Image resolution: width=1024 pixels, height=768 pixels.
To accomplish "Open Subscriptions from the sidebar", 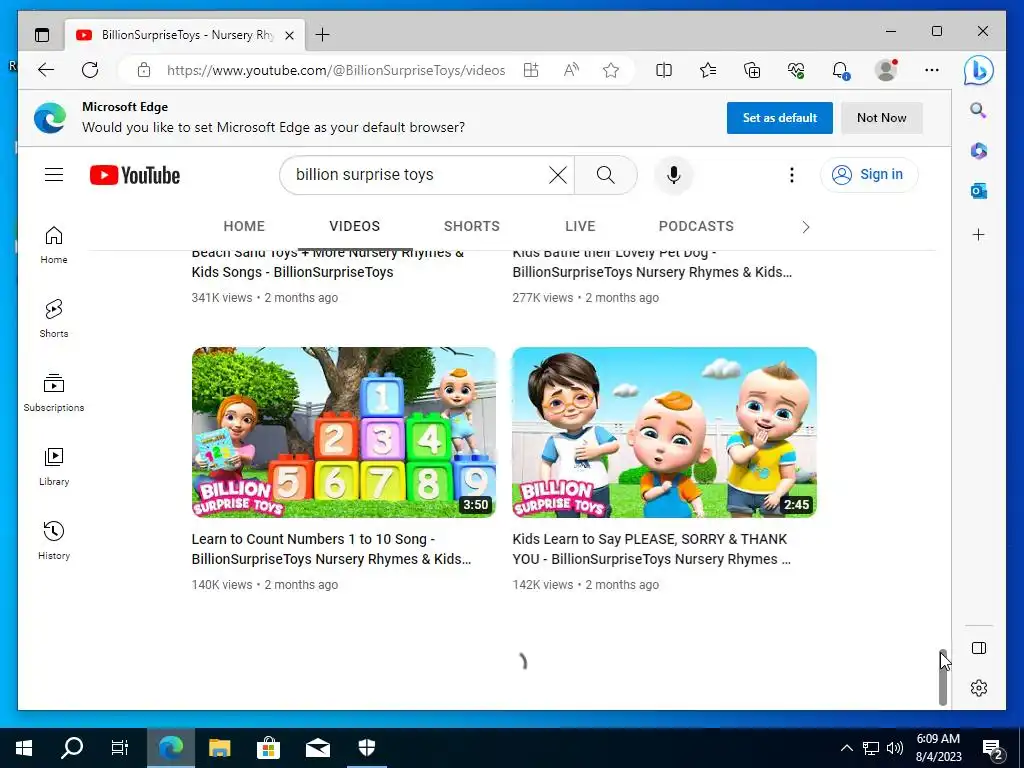I will click(54, 392).
